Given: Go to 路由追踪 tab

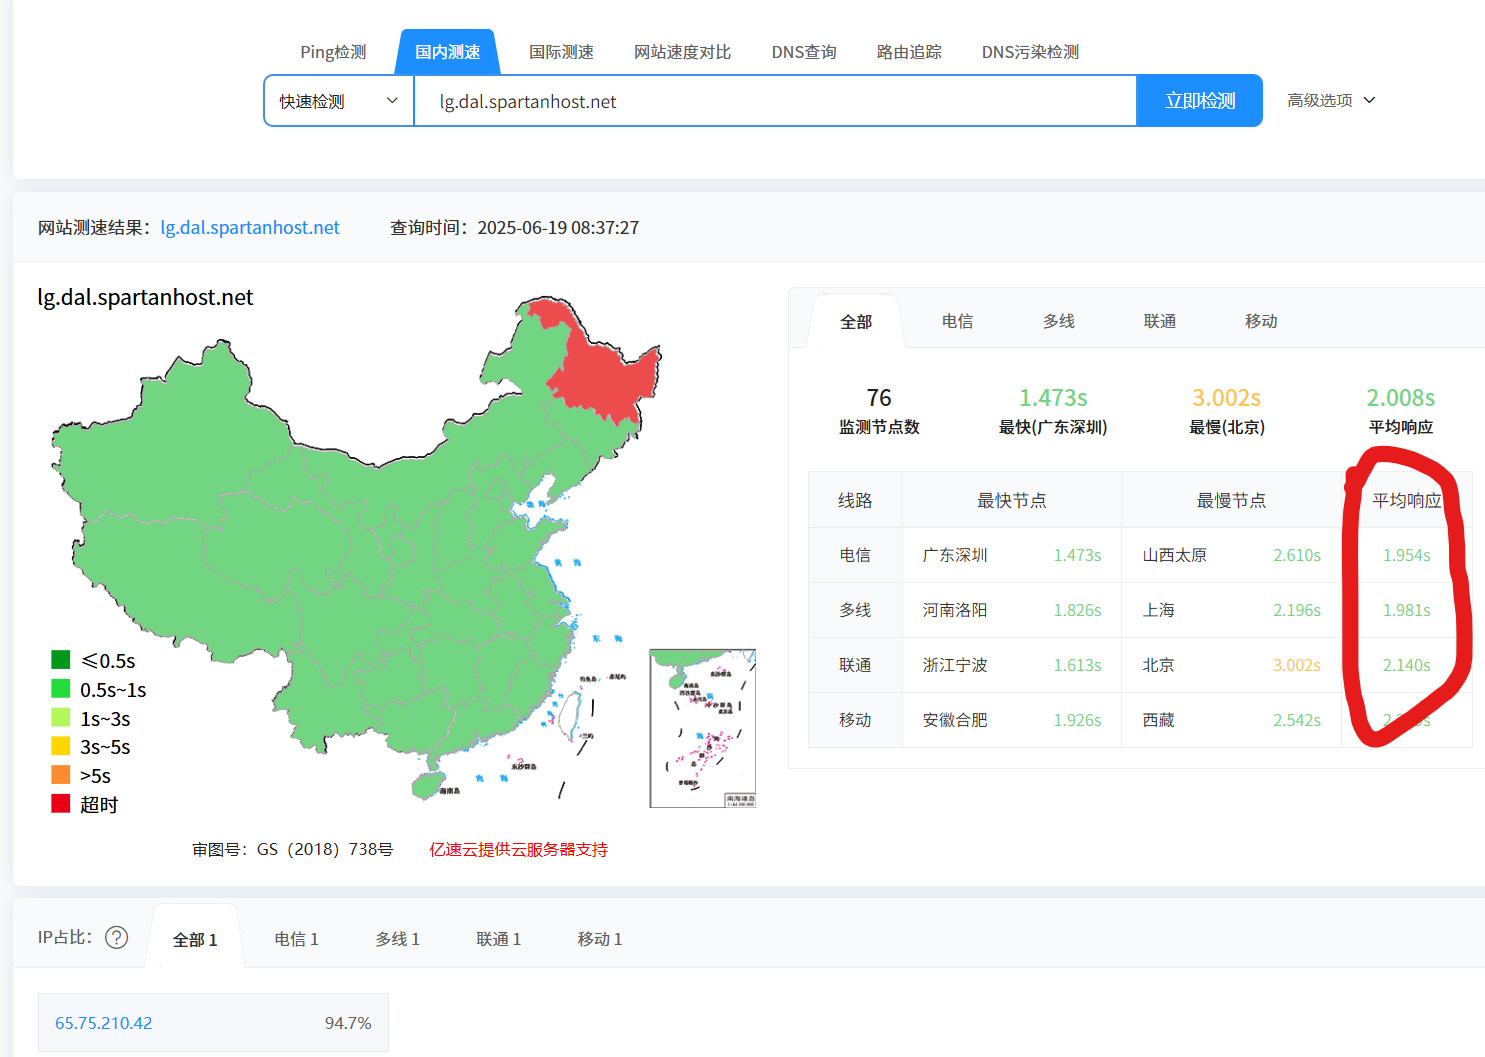Looking at the screenshot, I should click(x=909, y=52).
